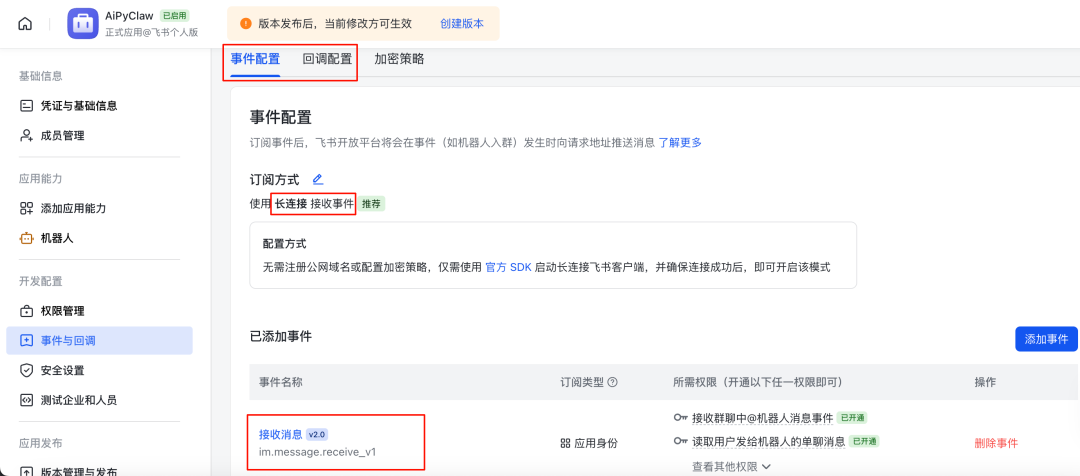Open 安全设置 in sidebar
Viewport: 1080px width, 476px height.
pyautogui.click(x=62, y=371)
